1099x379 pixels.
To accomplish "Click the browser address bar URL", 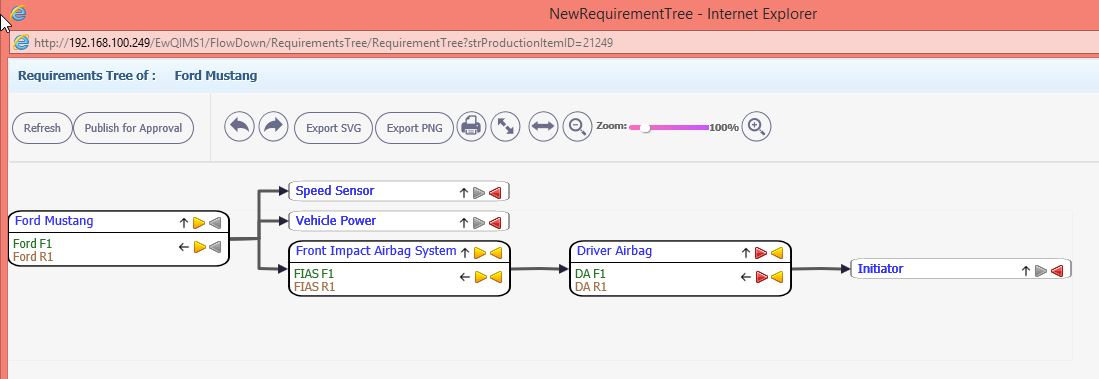I will coord(323,43).
